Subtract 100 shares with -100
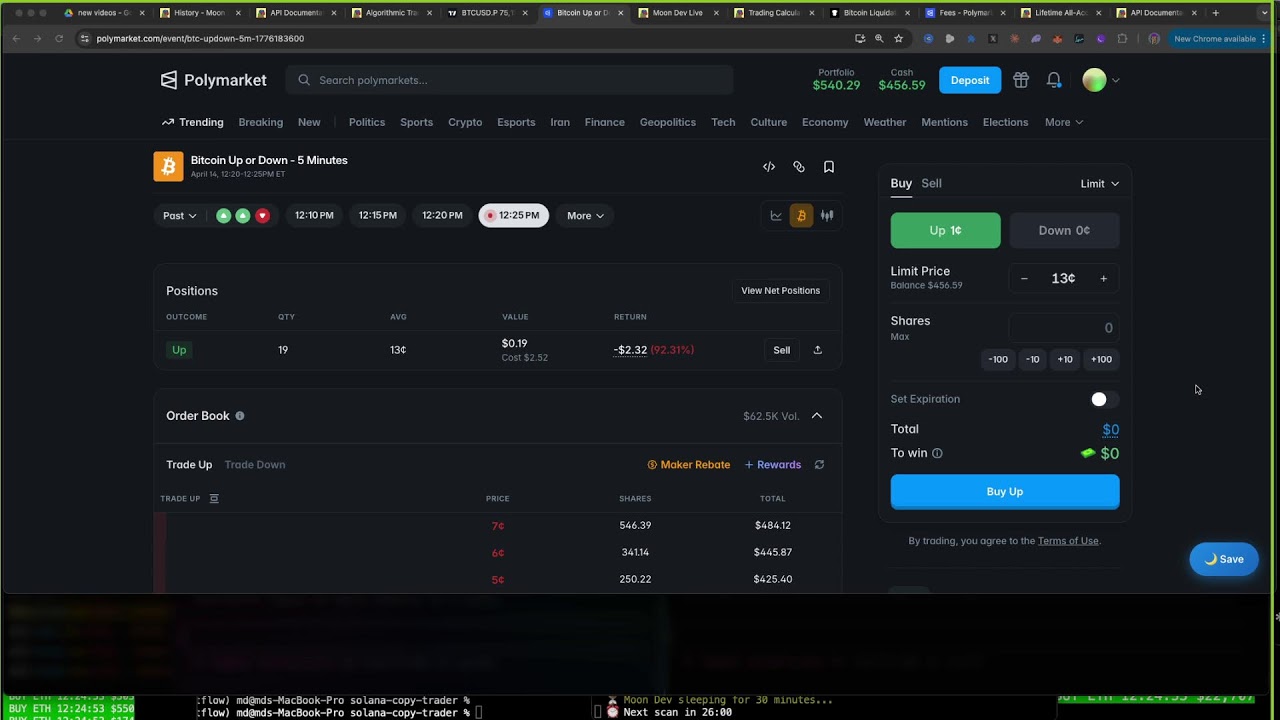 [x=998, y=359]
